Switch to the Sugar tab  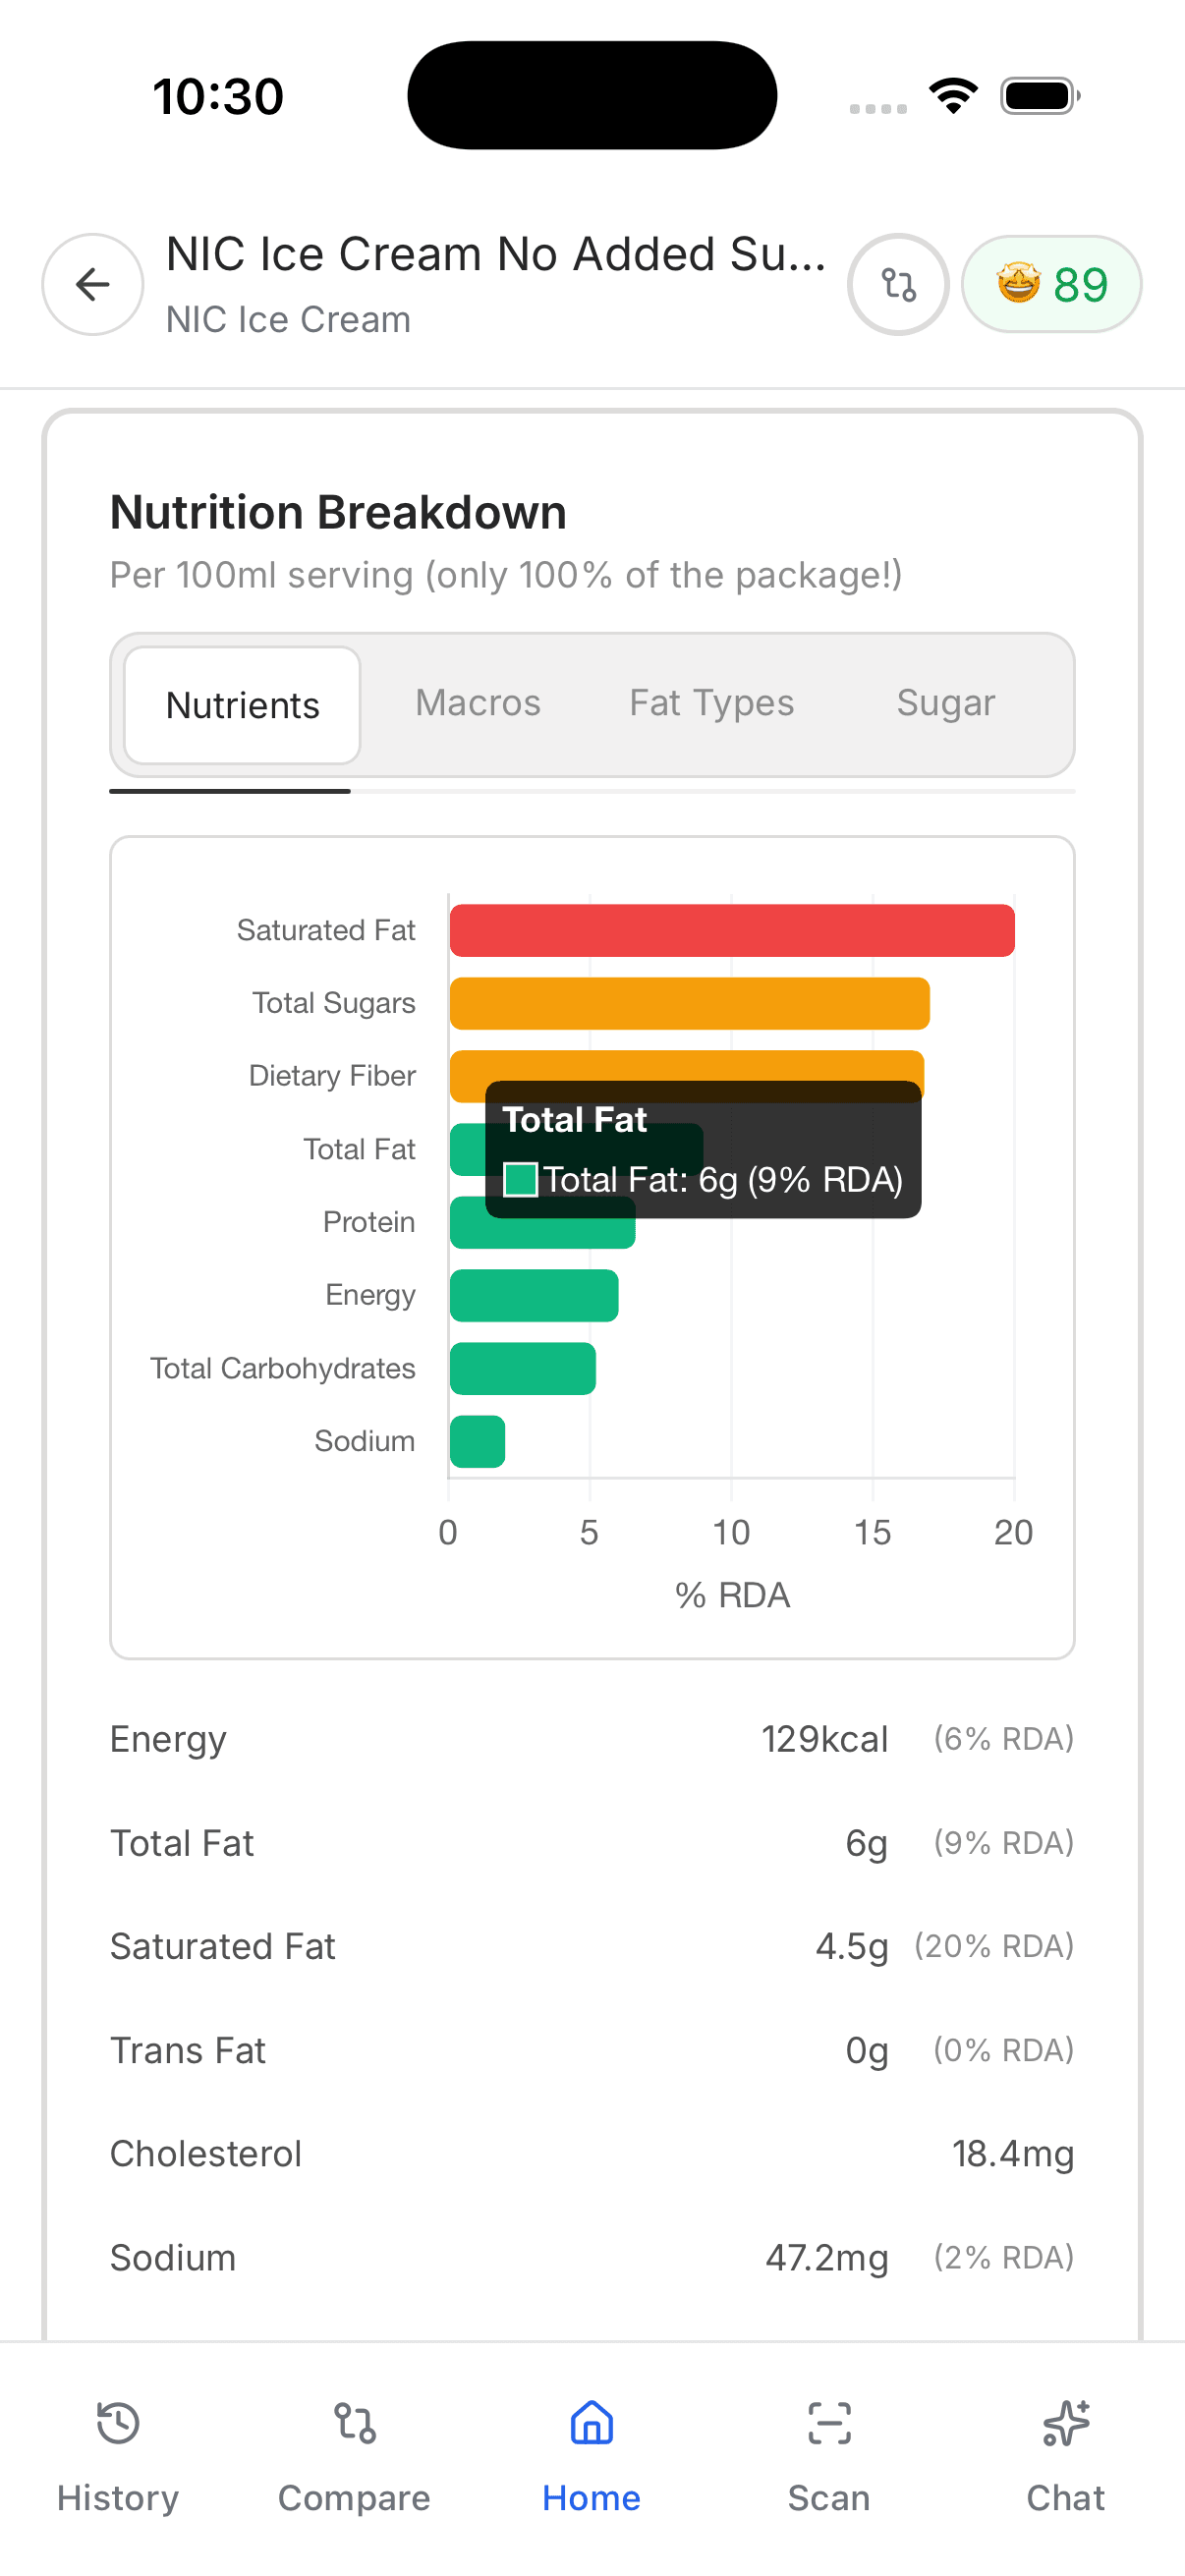click(945, 703)
